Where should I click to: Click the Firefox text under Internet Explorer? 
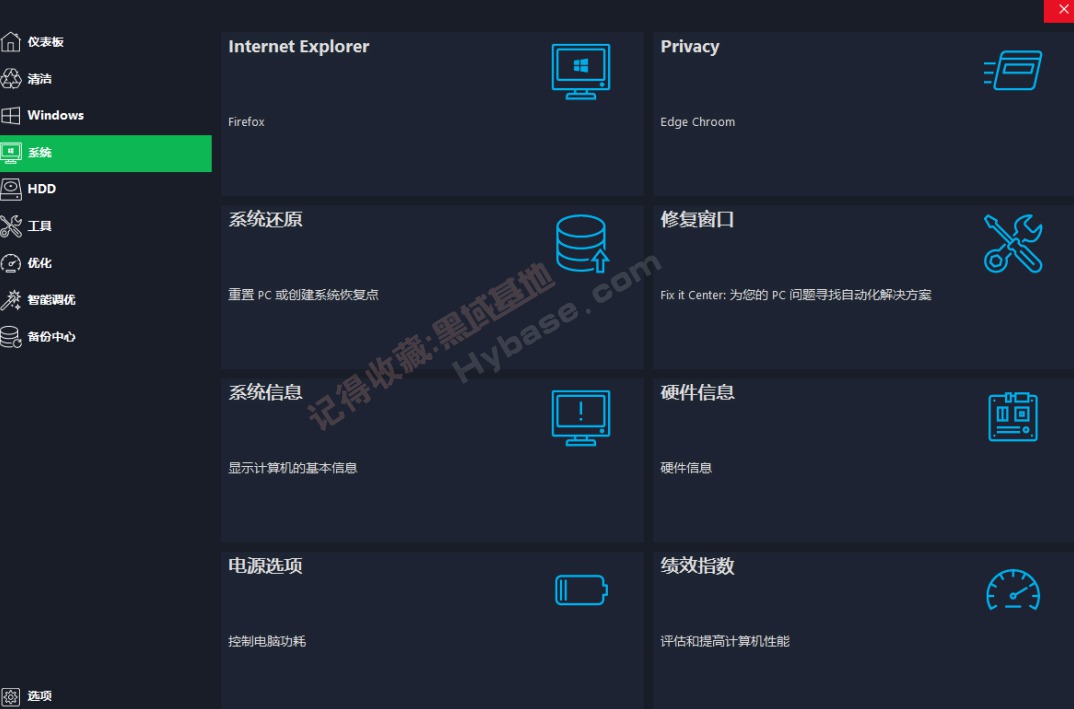[x=247, y=122]
